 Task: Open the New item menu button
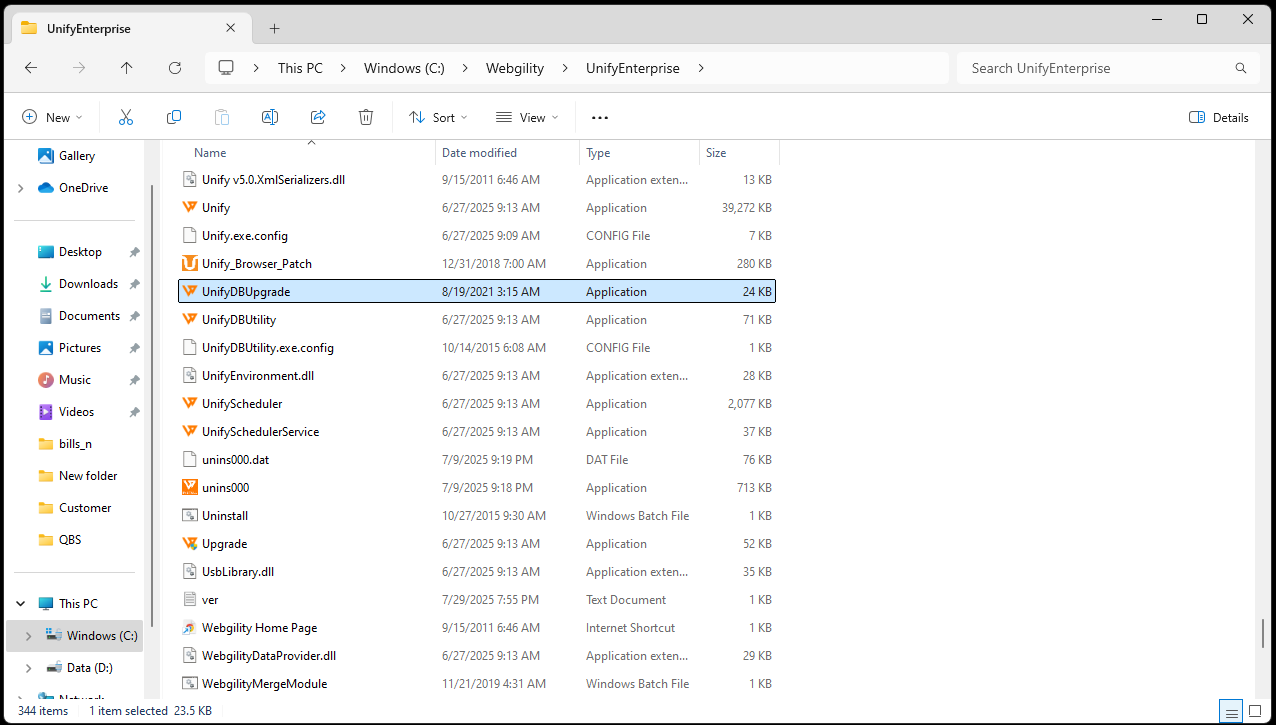[53, 117]
